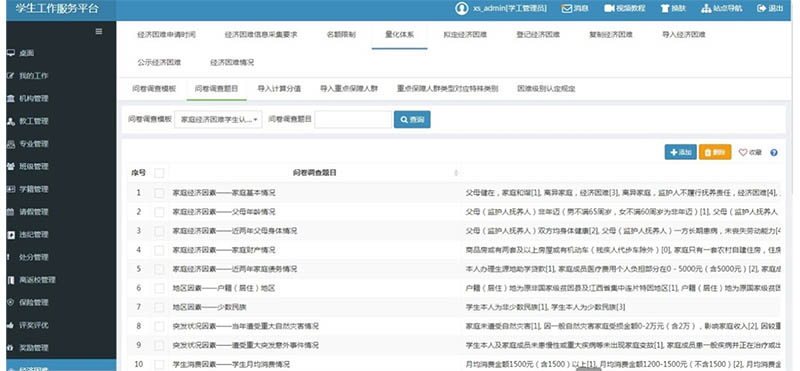This screenshot has width=800, height=371.
Task: Check the box for row 近两年家庭债务情况
Action: [159, 269]
